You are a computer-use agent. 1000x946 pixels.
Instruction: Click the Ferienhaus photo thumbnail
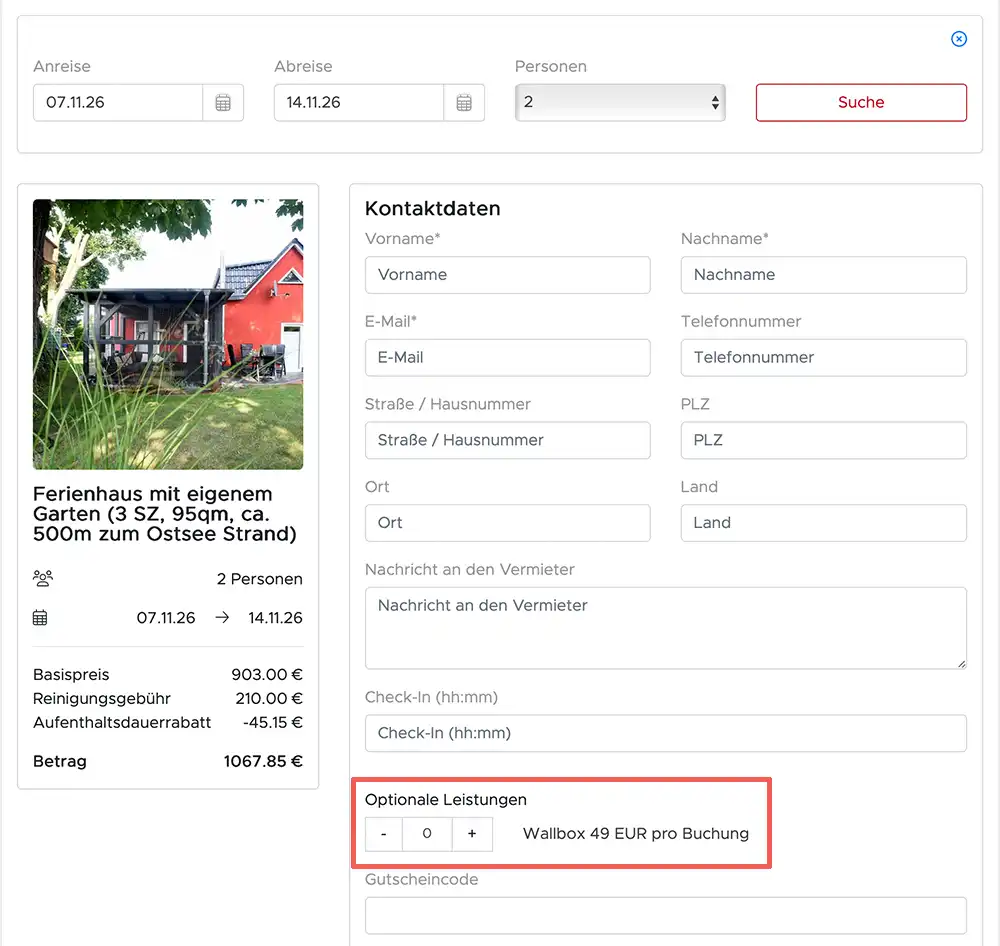(168, 334)
